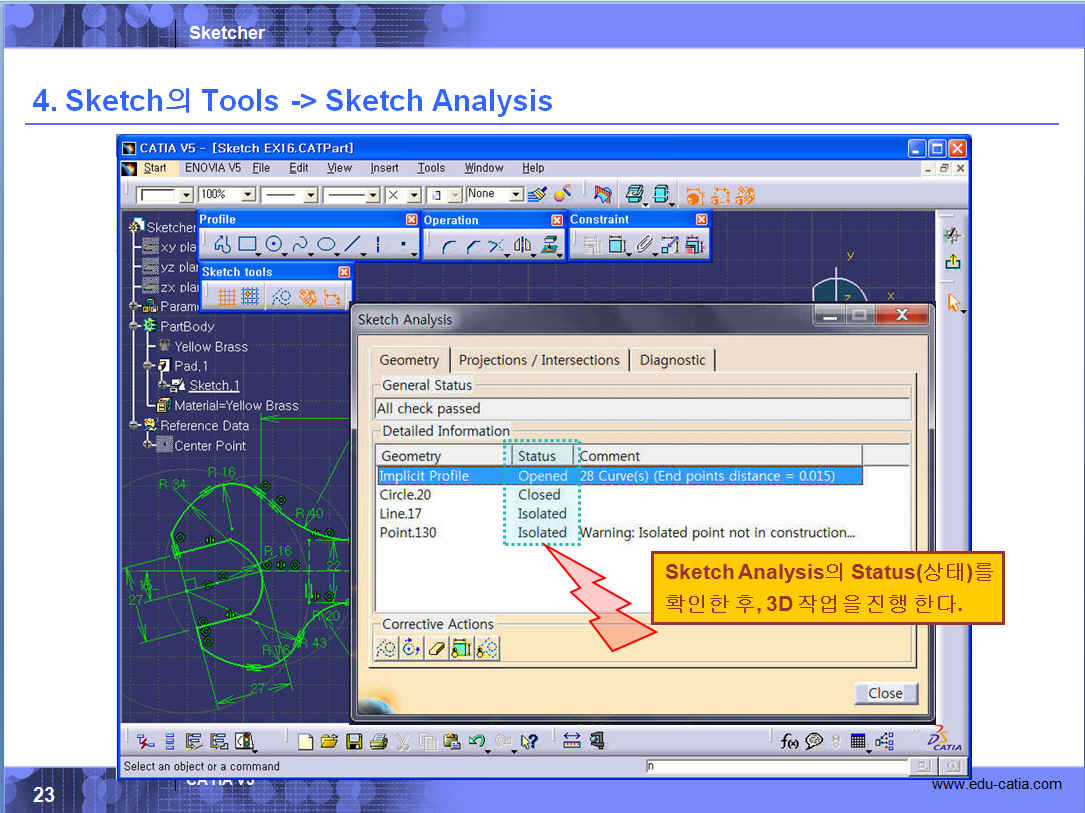Expand the PartBody tree node

[135, 326]
